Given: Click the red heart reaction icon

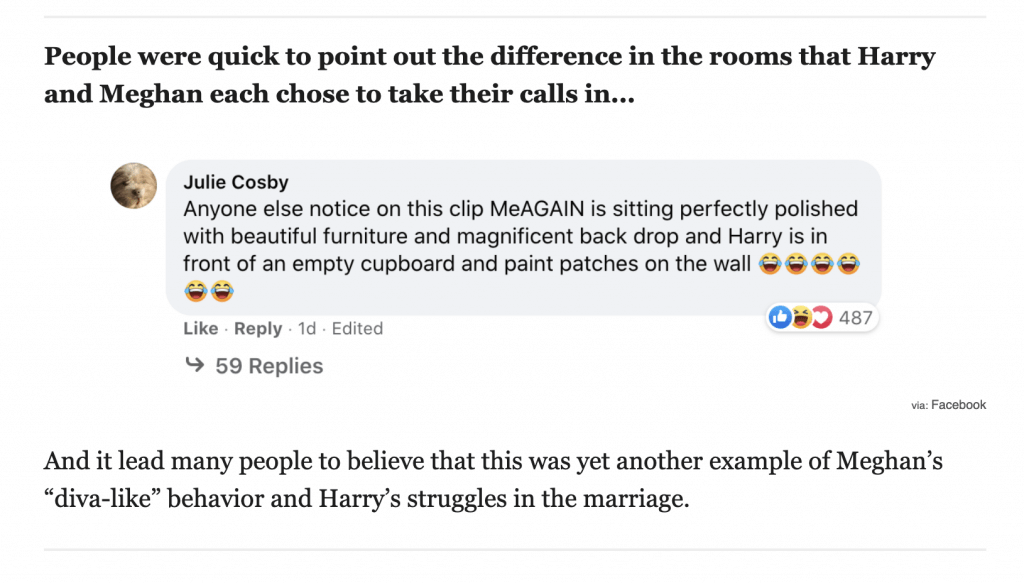Looking at the screenshot, I should (822, 317).
